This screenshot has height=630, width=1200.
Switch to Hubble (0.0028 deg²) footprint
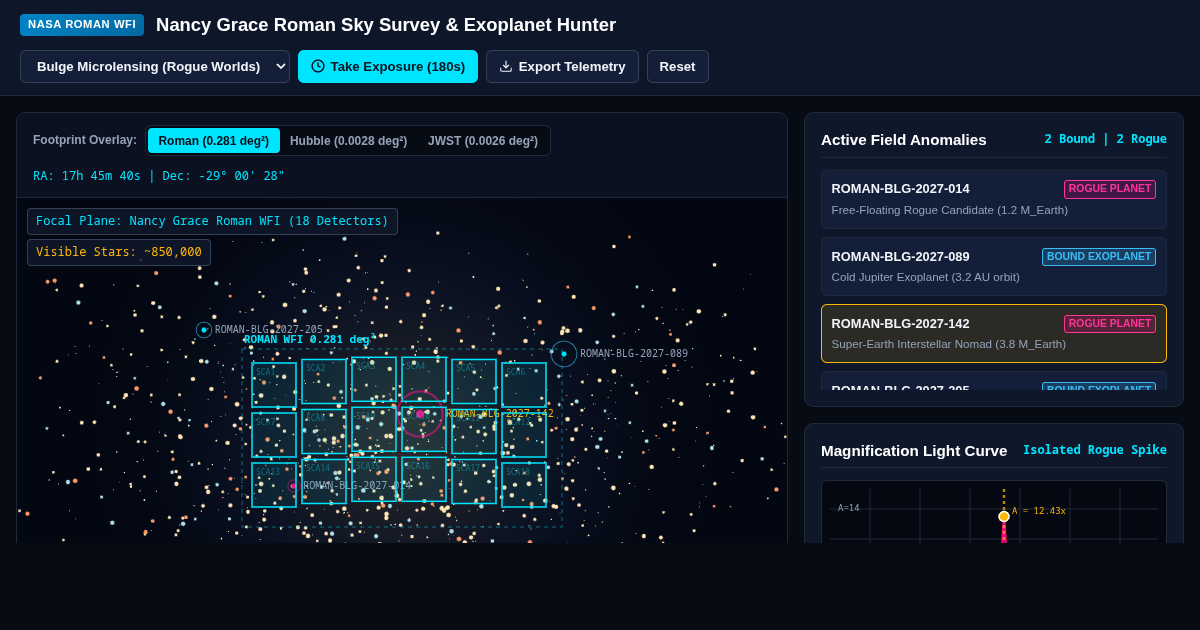[x=348, y=140]
